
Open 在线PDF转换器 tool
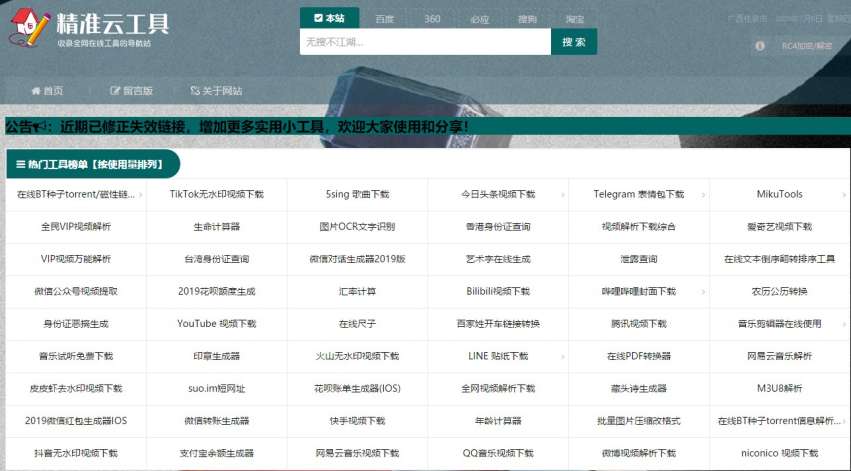tap(639, 357)
